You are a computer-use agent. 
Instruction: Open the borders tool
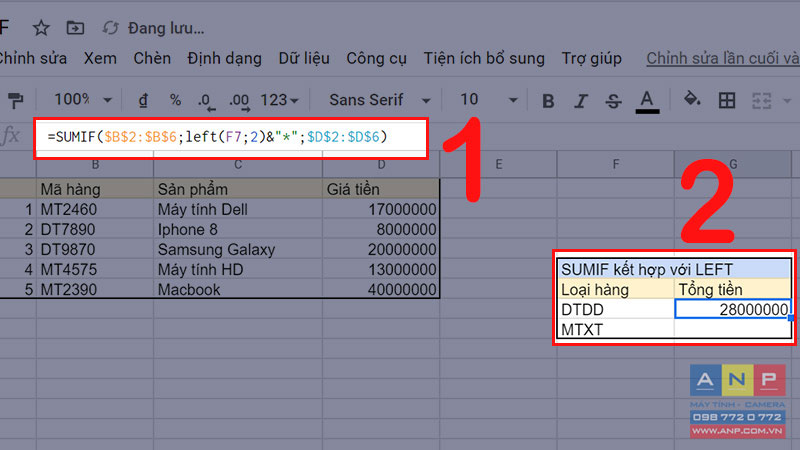click(x=727, y=101)
